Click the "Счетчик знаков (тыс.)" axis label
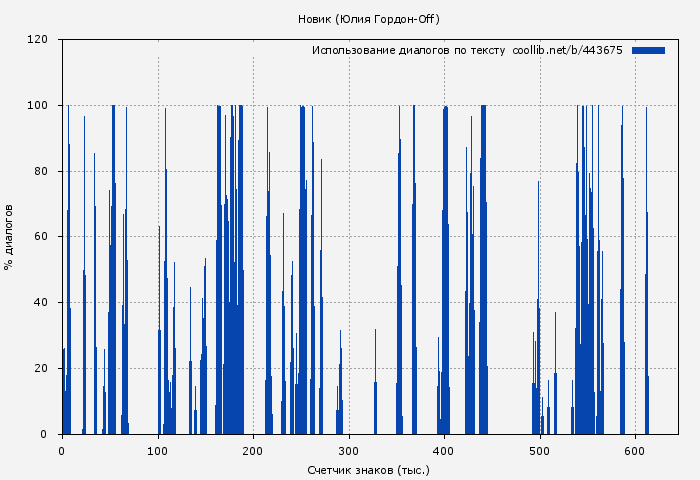 tap(369, 469)
